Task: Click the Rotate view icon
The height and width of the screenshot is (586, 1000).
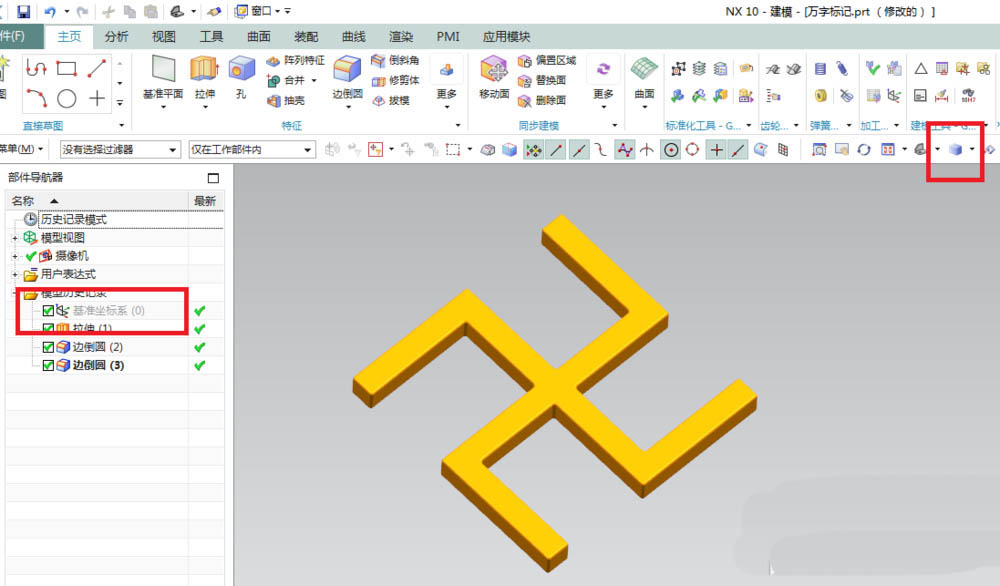Action: (x=864, y=150)
